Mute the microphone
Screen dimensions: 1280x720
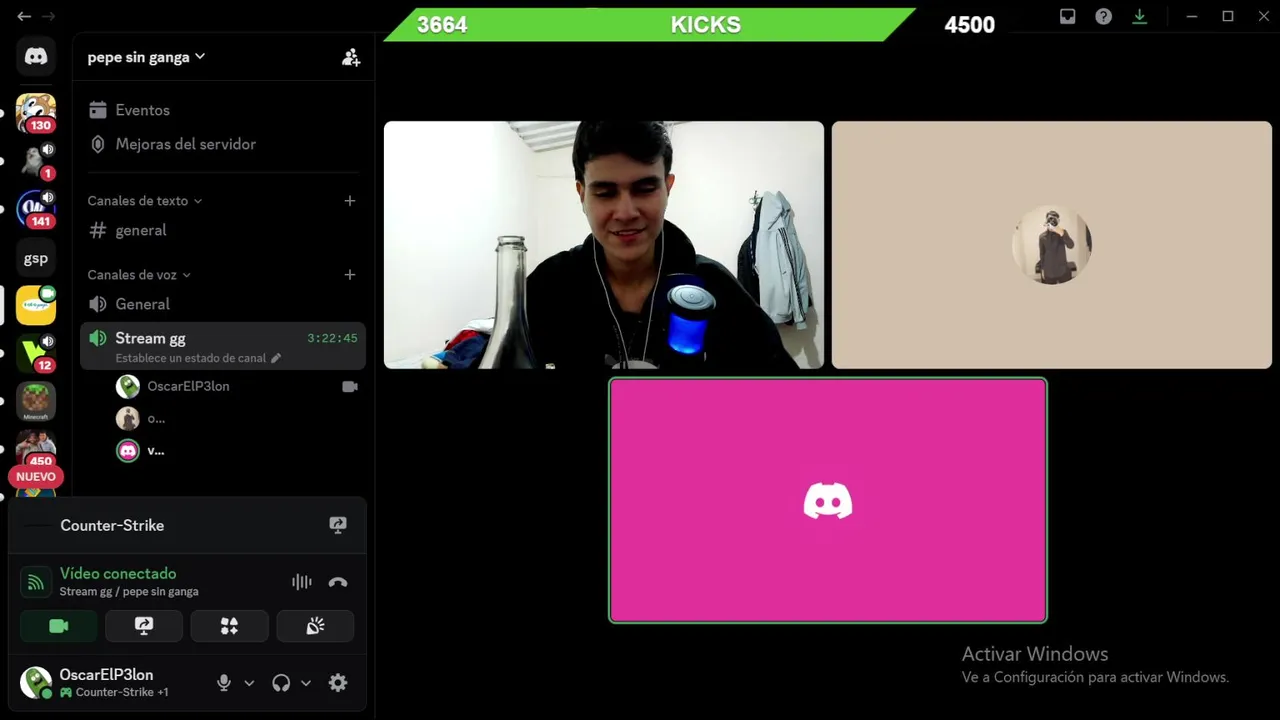[x=224, y=683]
